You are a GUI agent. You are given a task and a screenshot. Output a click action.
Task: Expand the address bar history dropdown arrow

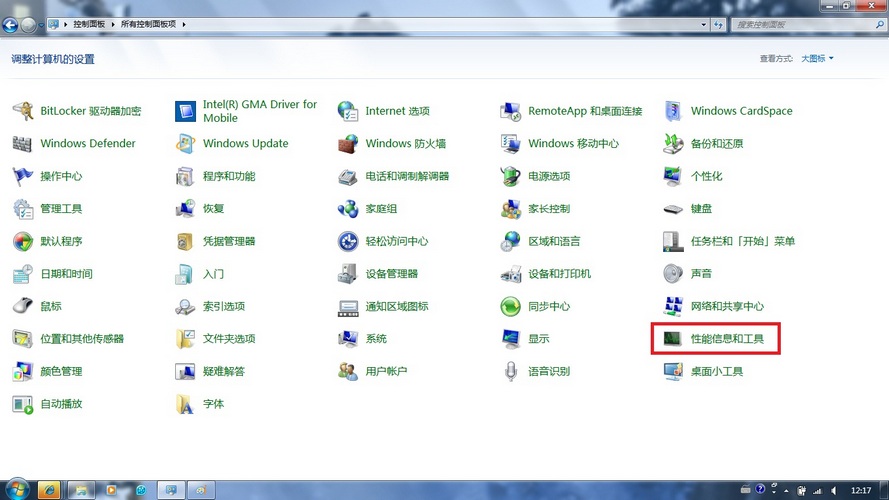tap(704, 24)
